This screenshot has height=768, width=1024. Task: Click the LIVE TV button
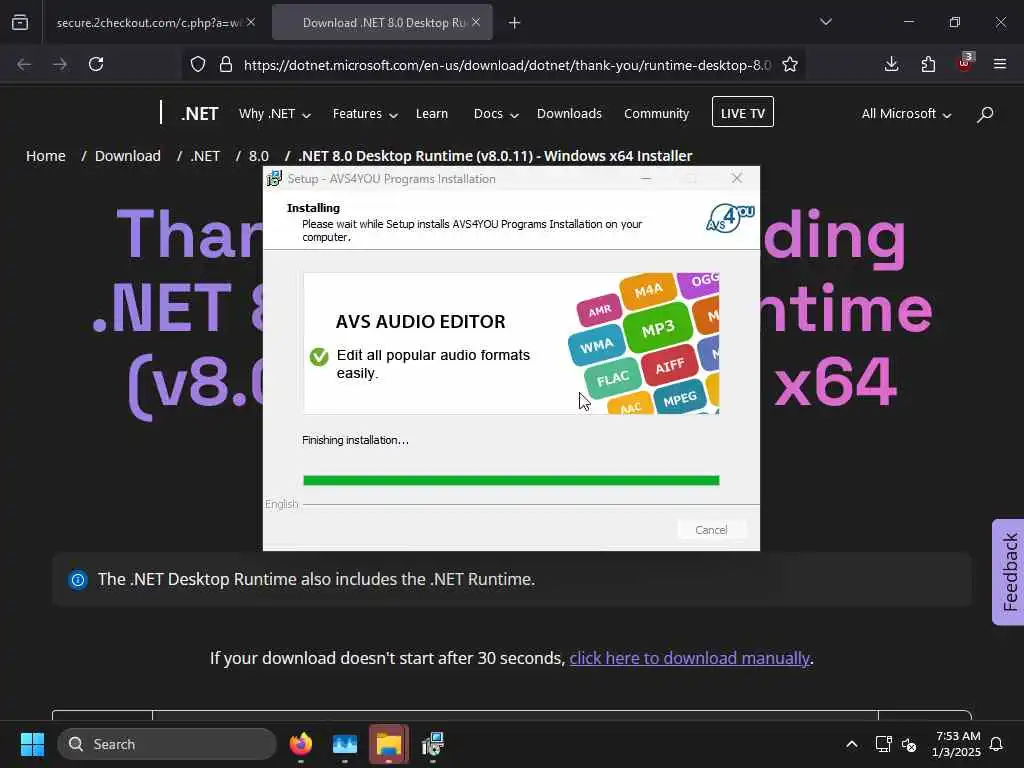pyautogui.click(x=743, y=112)
